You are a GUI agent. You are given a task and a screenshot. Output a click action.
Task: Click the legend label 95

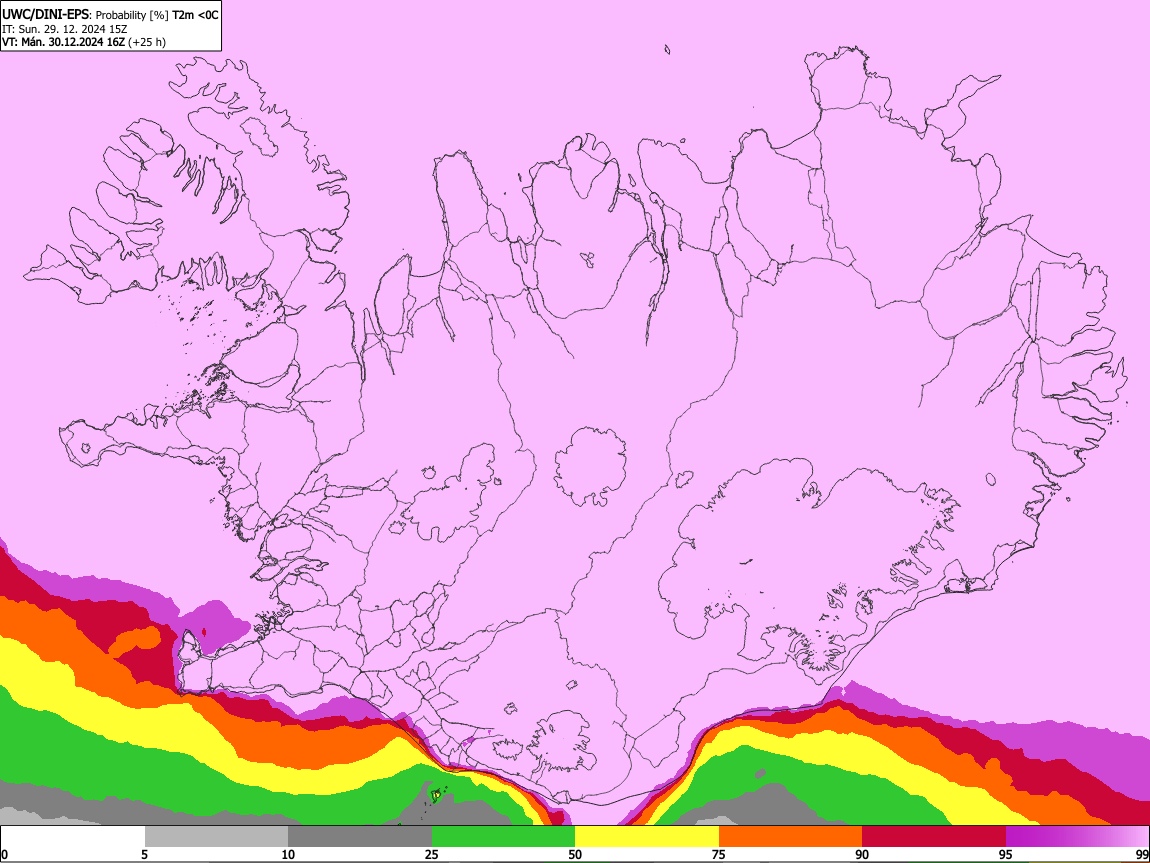1006,855
